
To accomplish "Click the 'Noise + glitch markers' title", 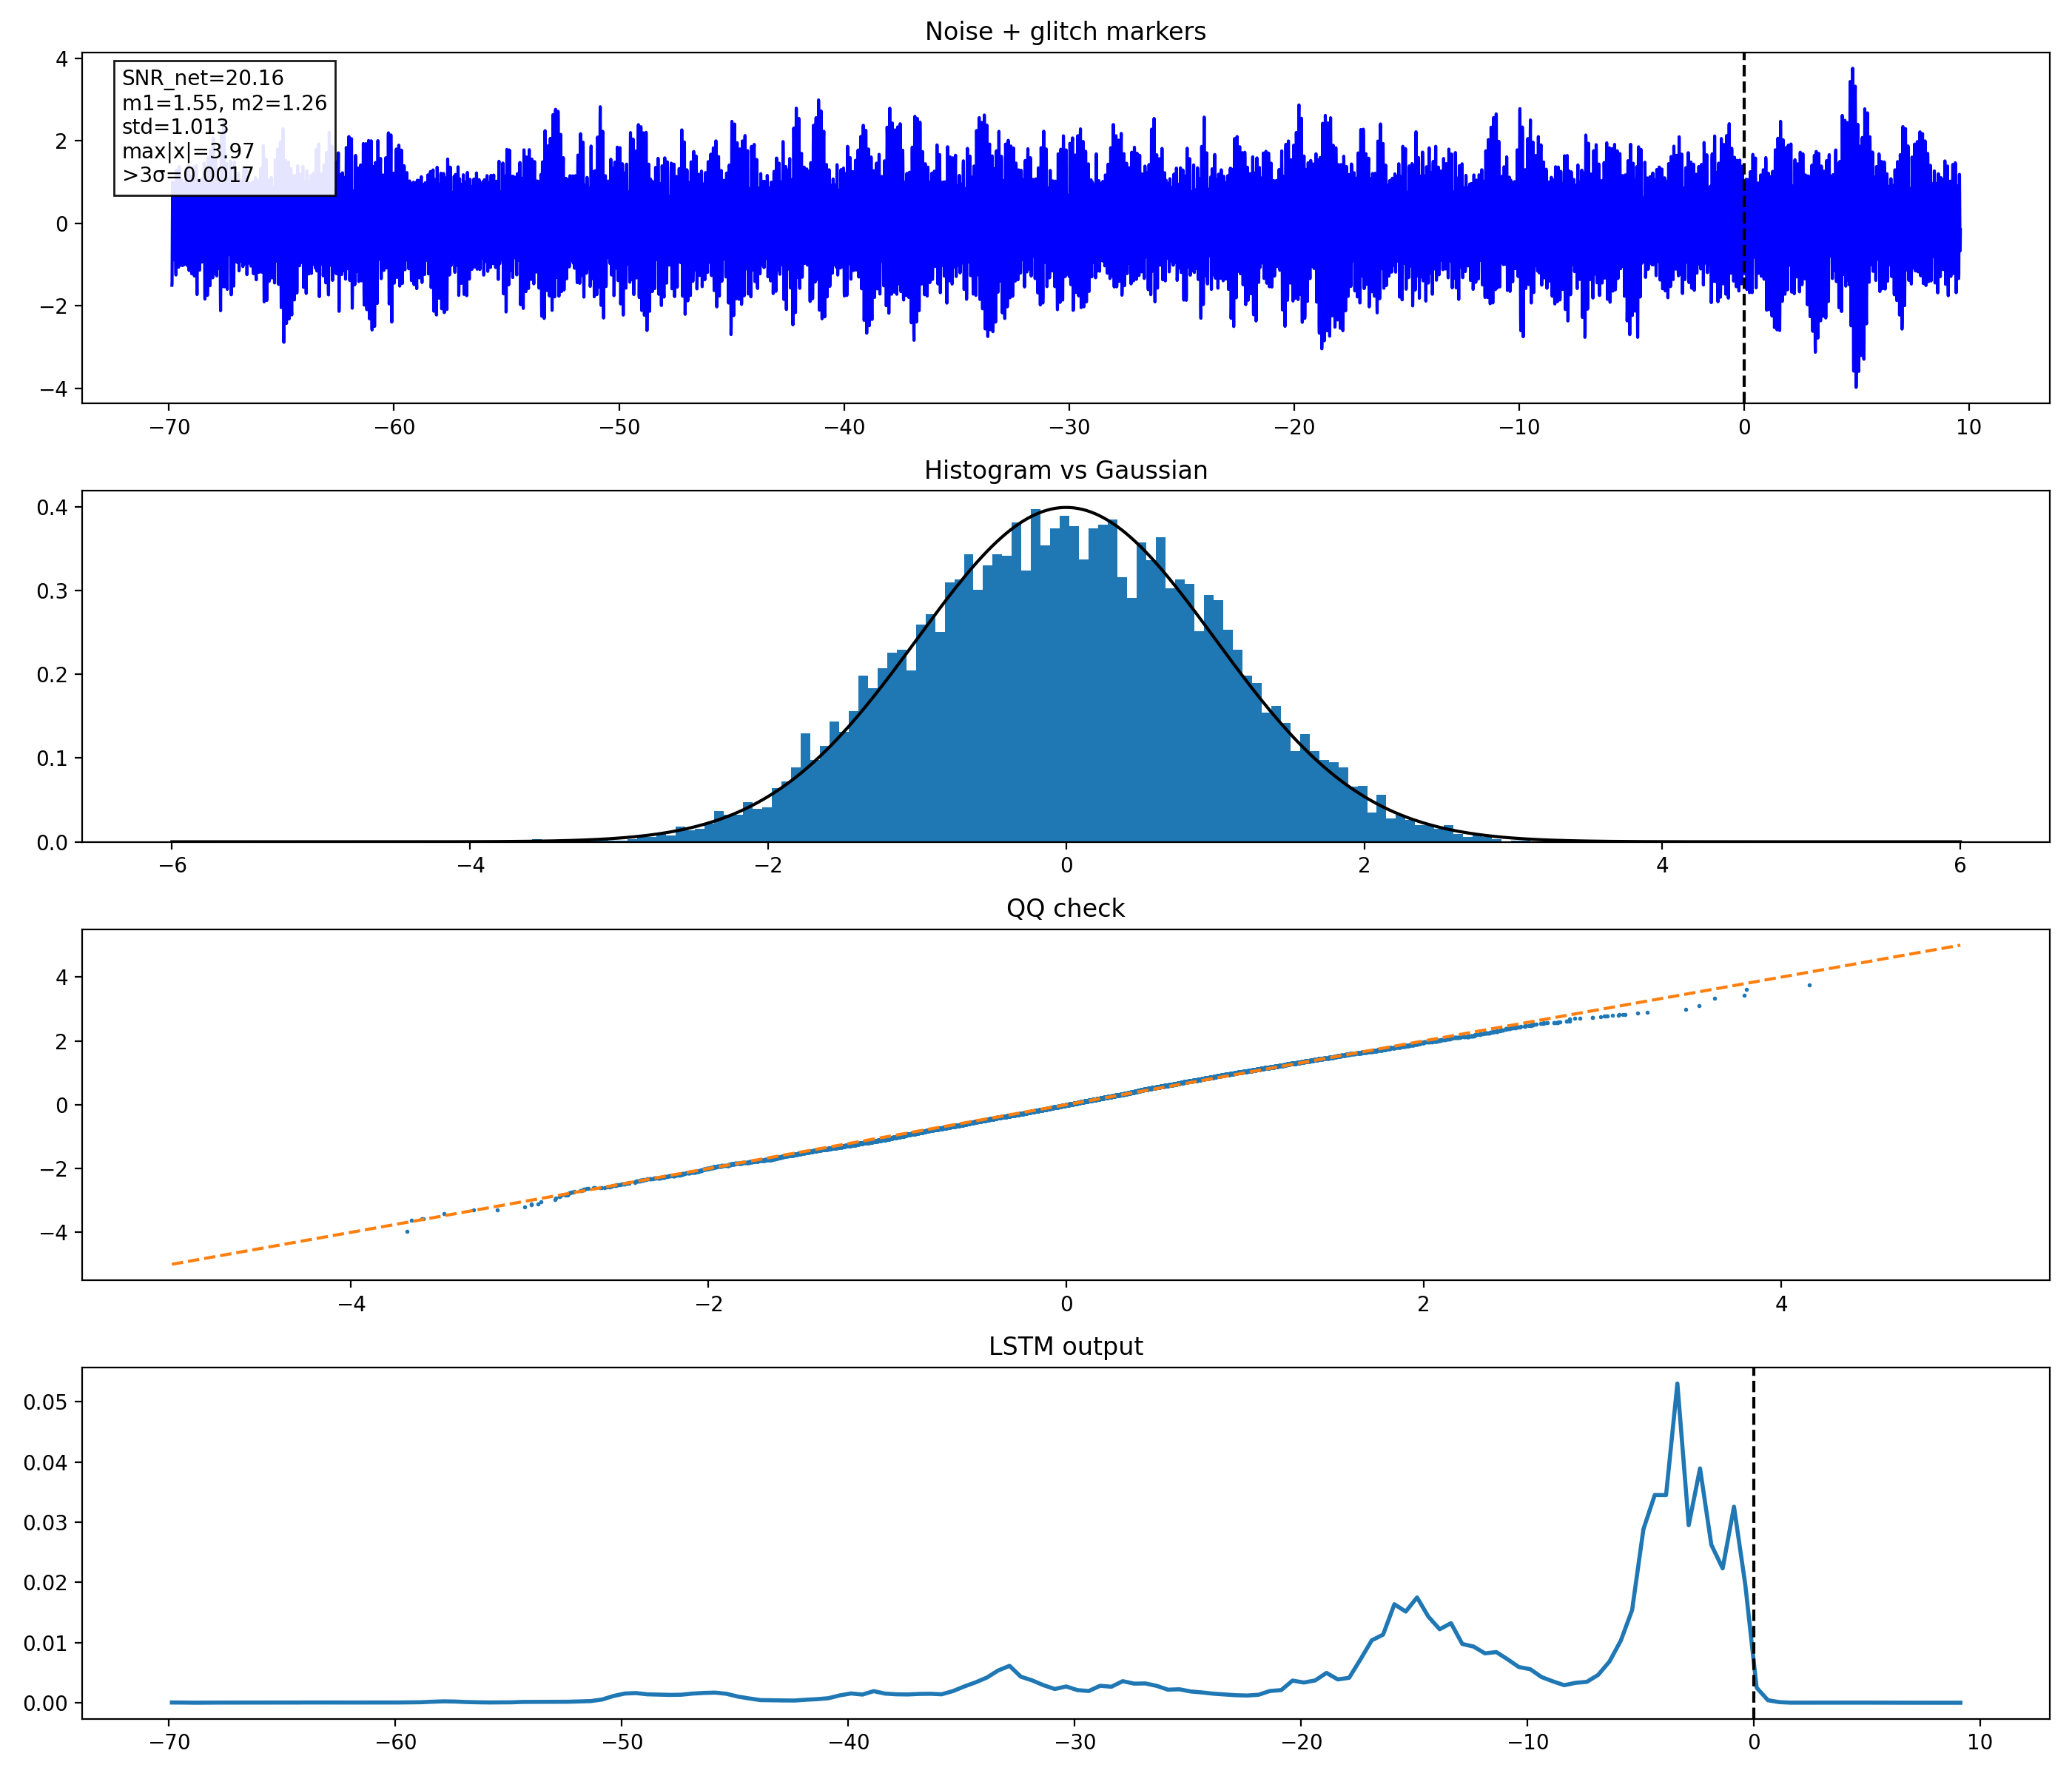I will tap(1065, 31).
